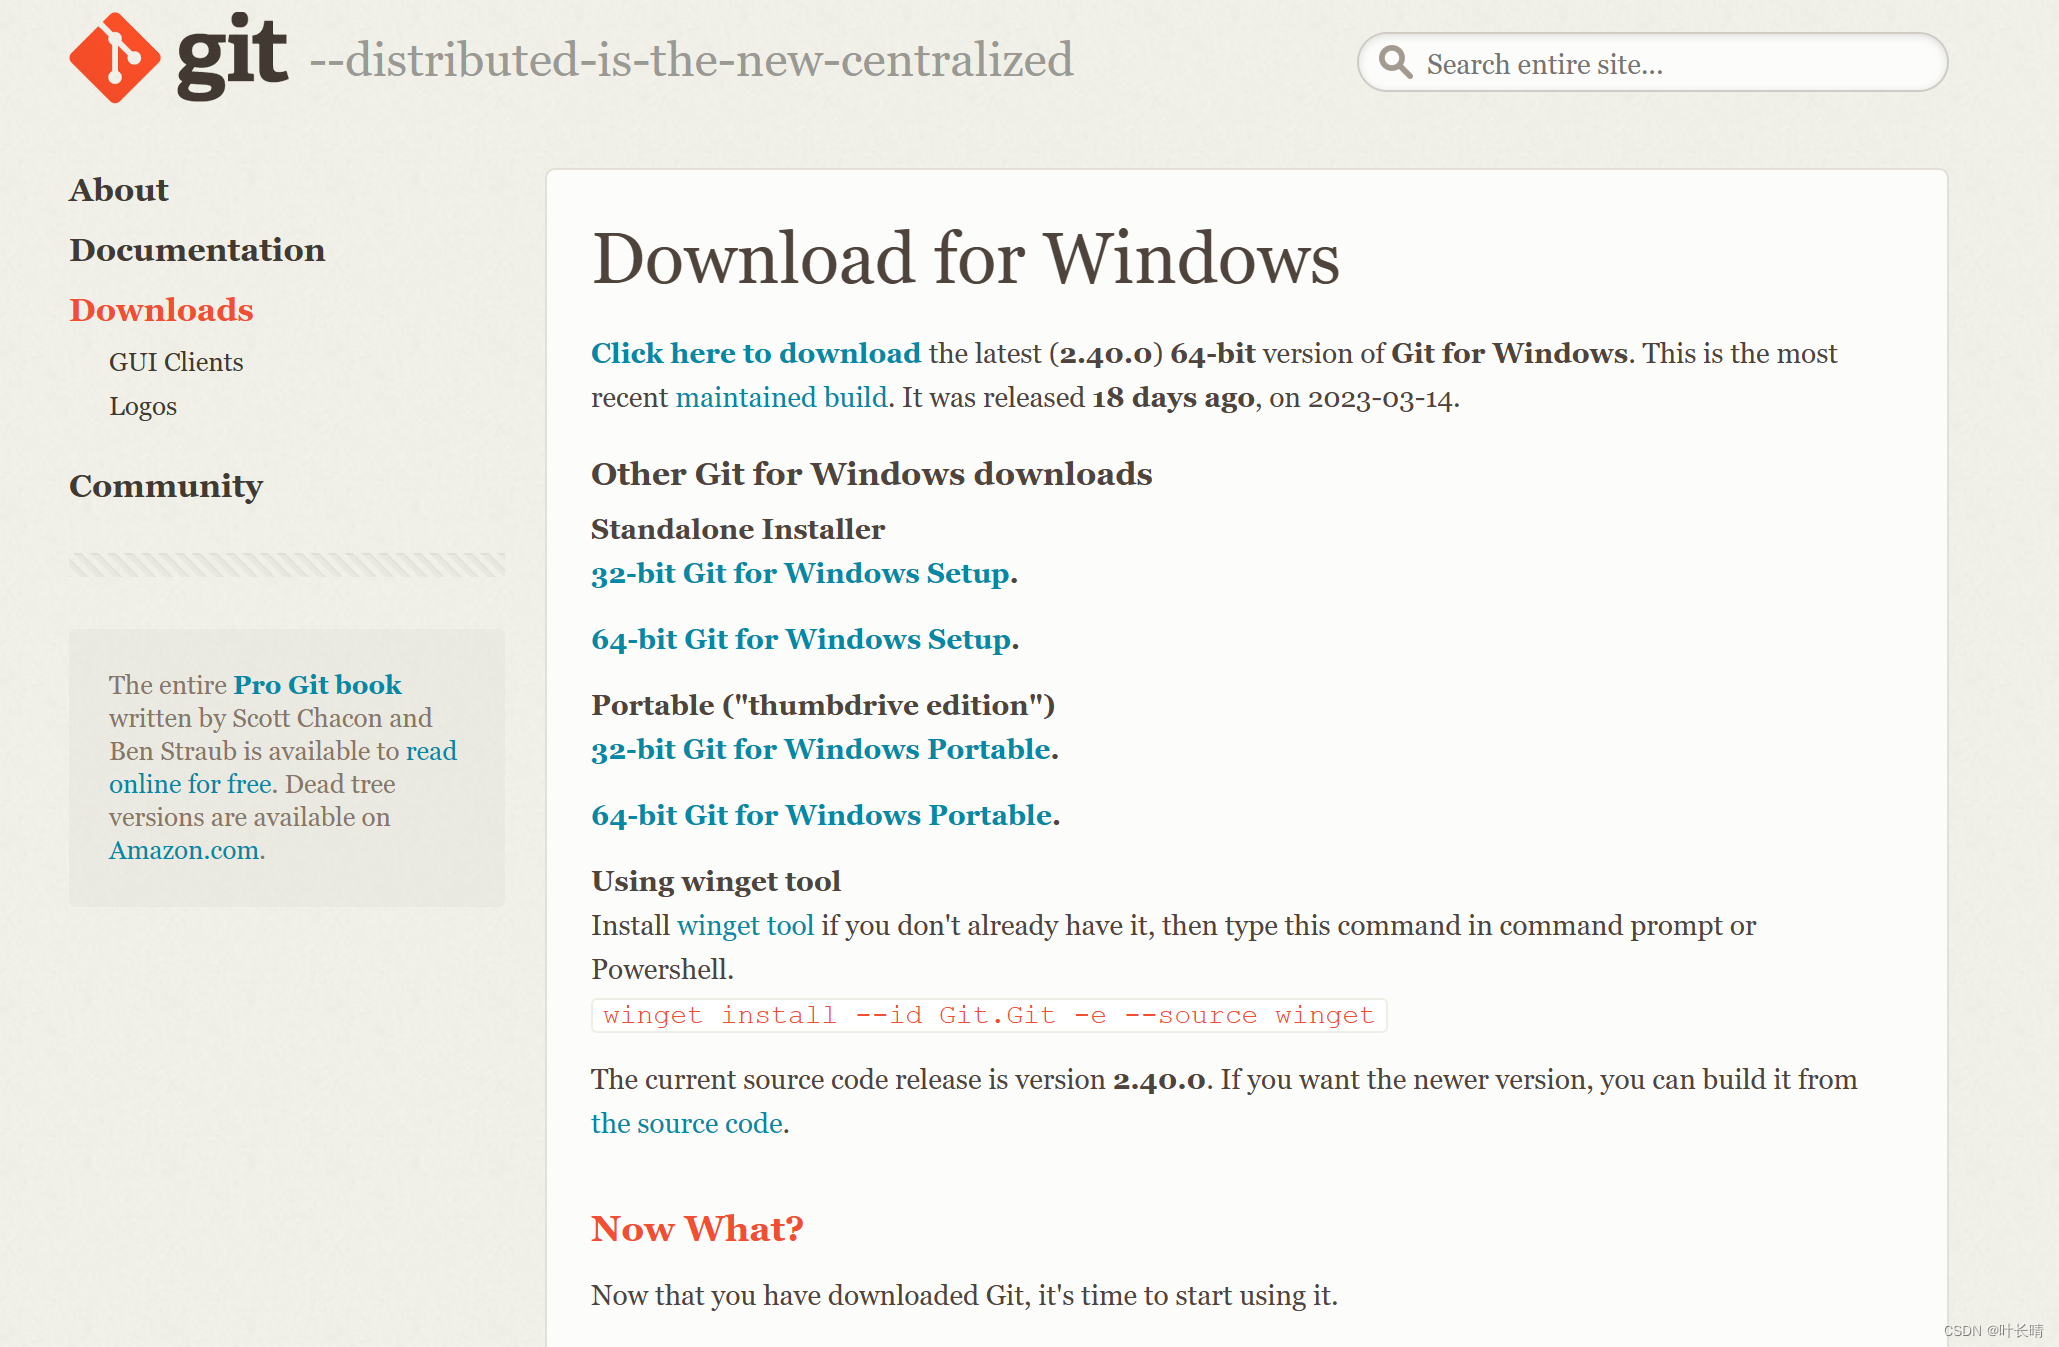This screenshot has width=2059, height=1347.
Task: Follow the 'maintained build' link
Action: [x=782, y=397]
